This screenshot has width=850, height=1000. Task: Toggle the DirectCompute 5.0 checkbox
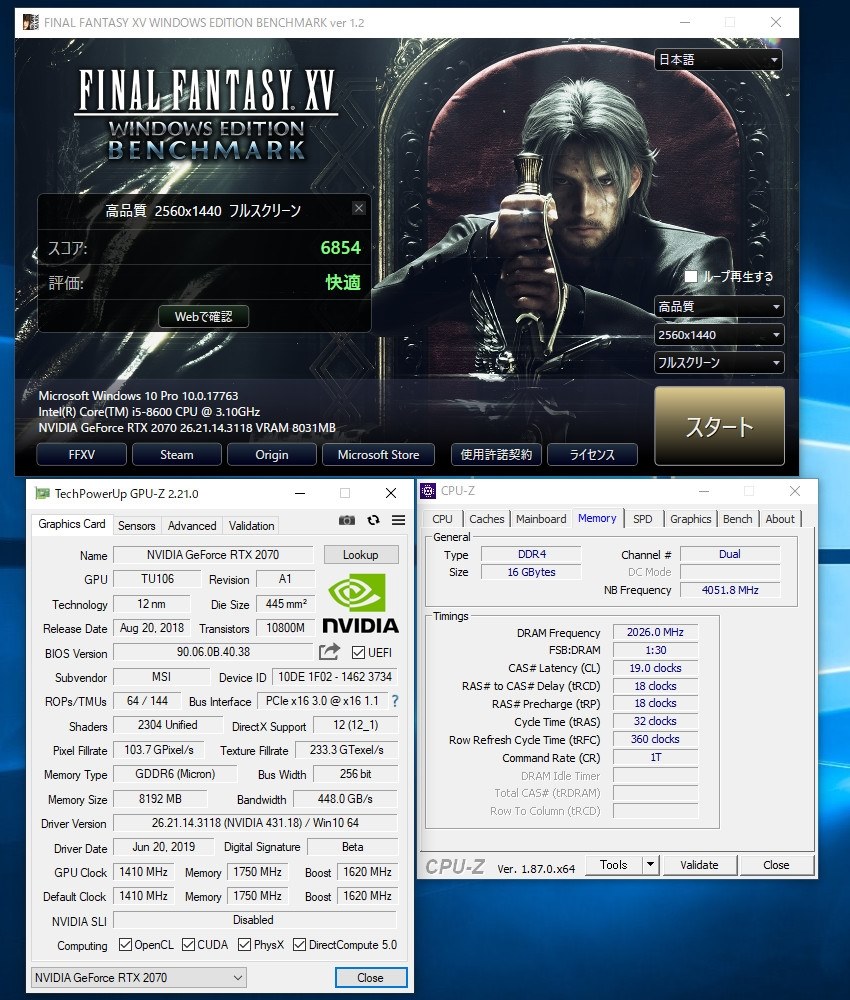[299, 945]
